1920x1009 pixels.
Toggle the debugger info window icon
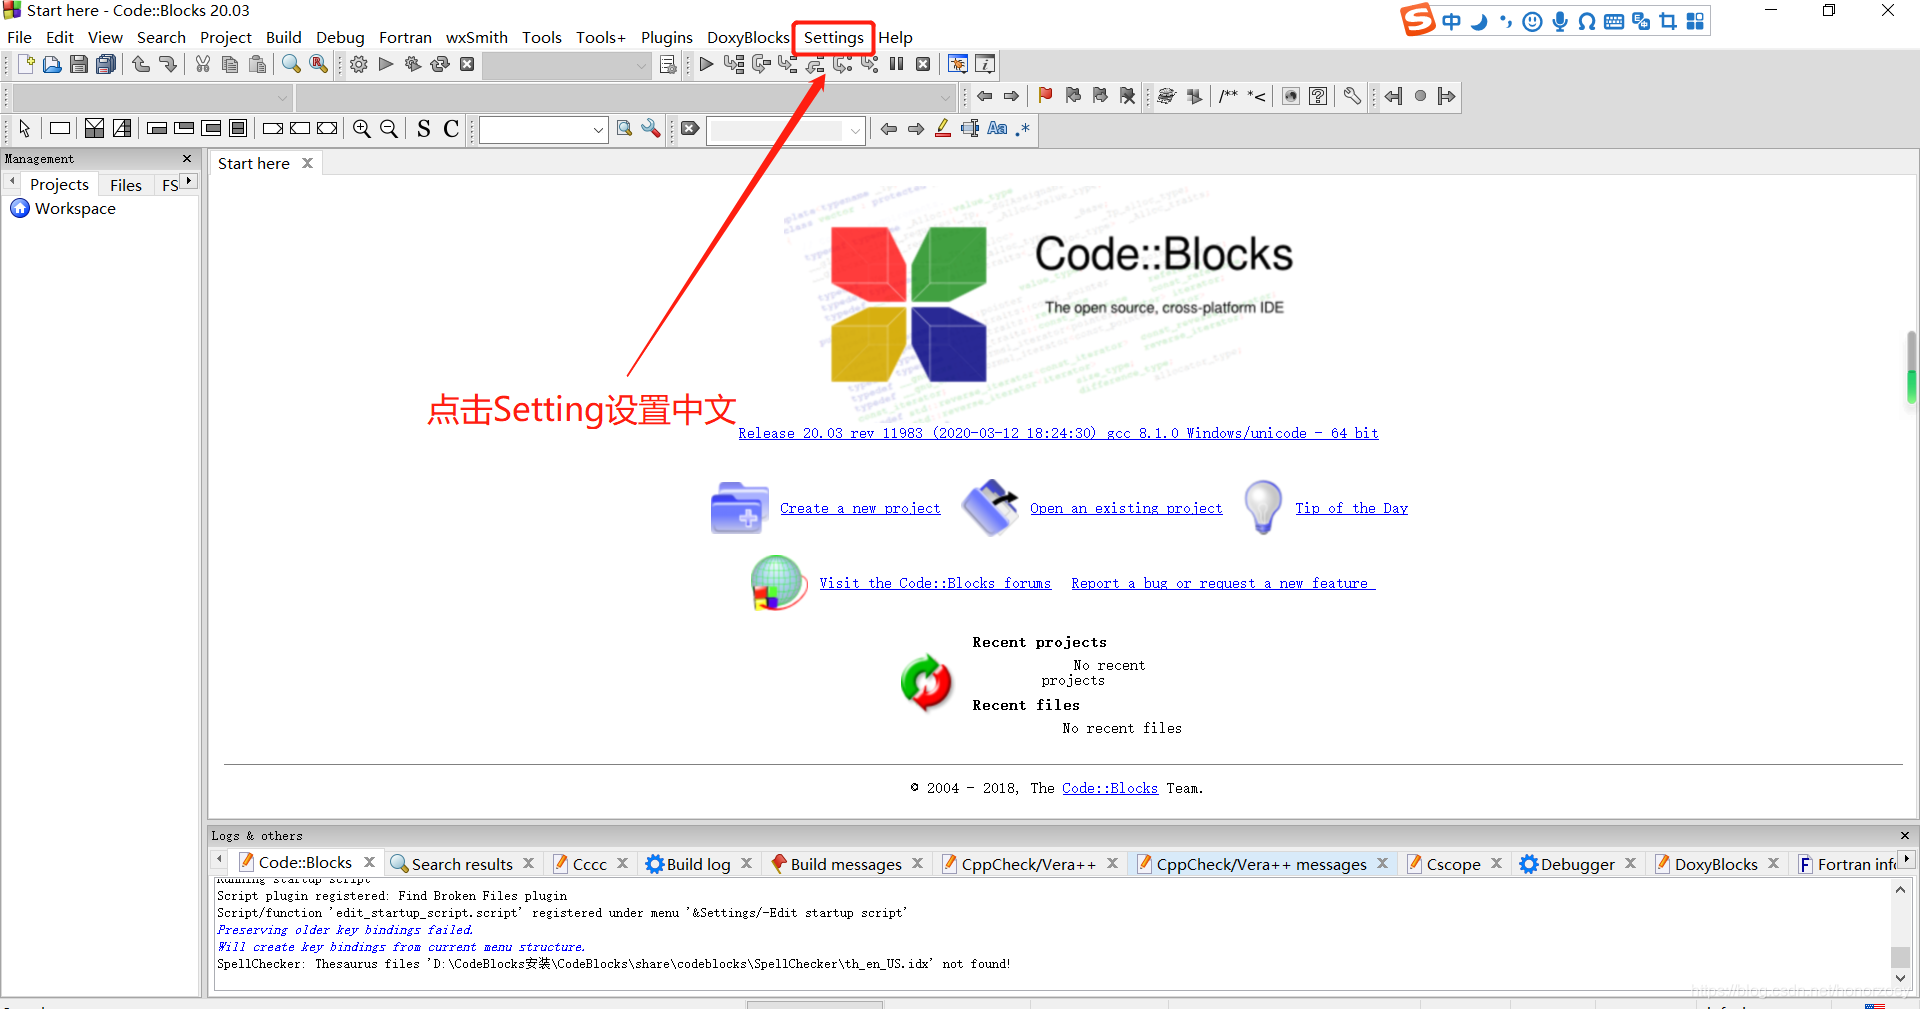[985, 65]
